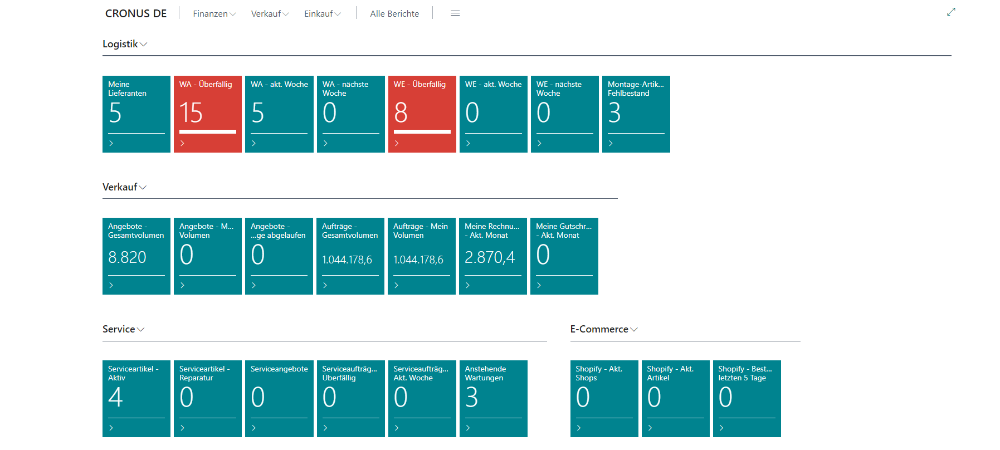Open the Montage-Artikel Fehlbestand tile
Image resolution: width=1000 pixels, height=450 pixels.
[636, 114]
